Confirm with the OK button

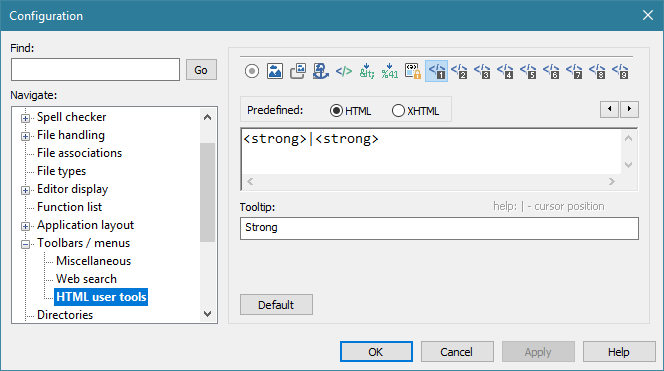point(376,352)
